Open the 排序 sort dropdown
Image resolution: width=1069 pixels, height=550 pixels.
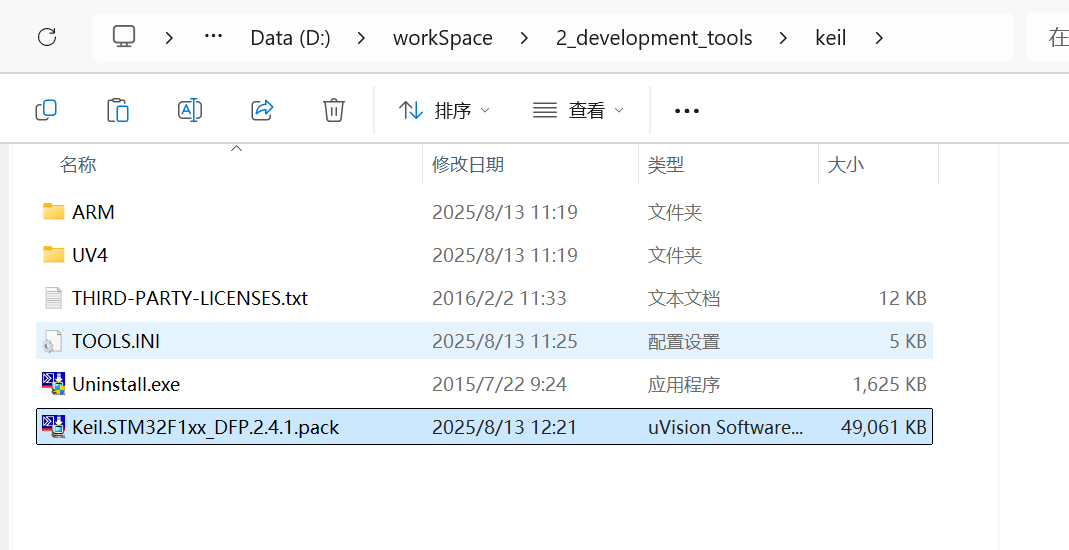tap(444, 110)
